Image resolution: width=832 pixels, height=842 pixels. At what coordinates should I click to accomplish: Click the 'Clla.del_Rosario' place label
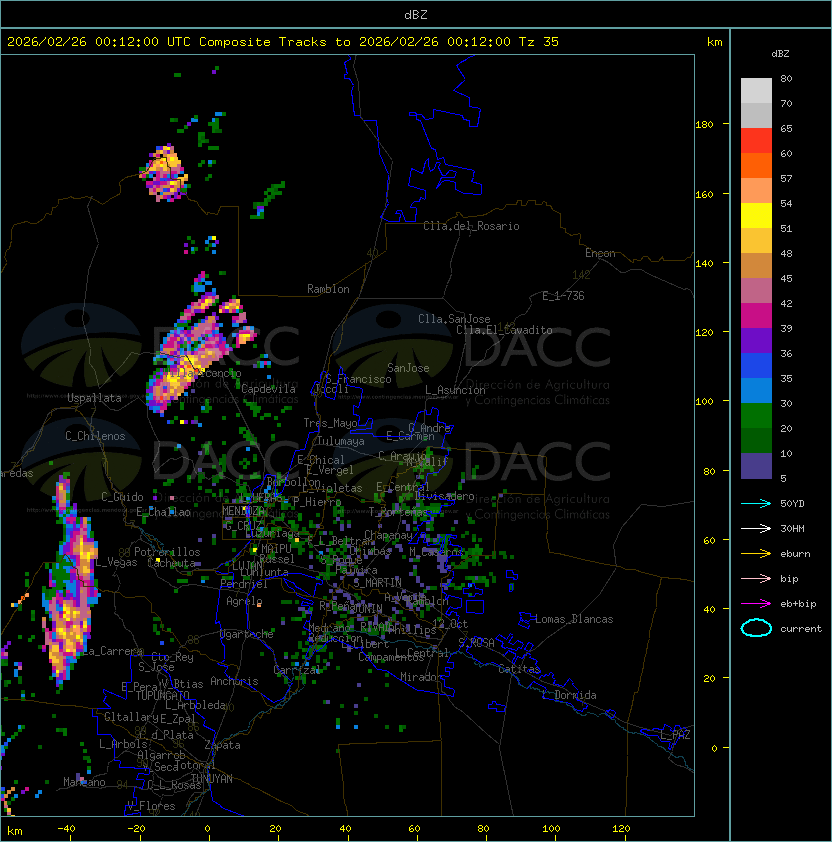coord(471,226)
